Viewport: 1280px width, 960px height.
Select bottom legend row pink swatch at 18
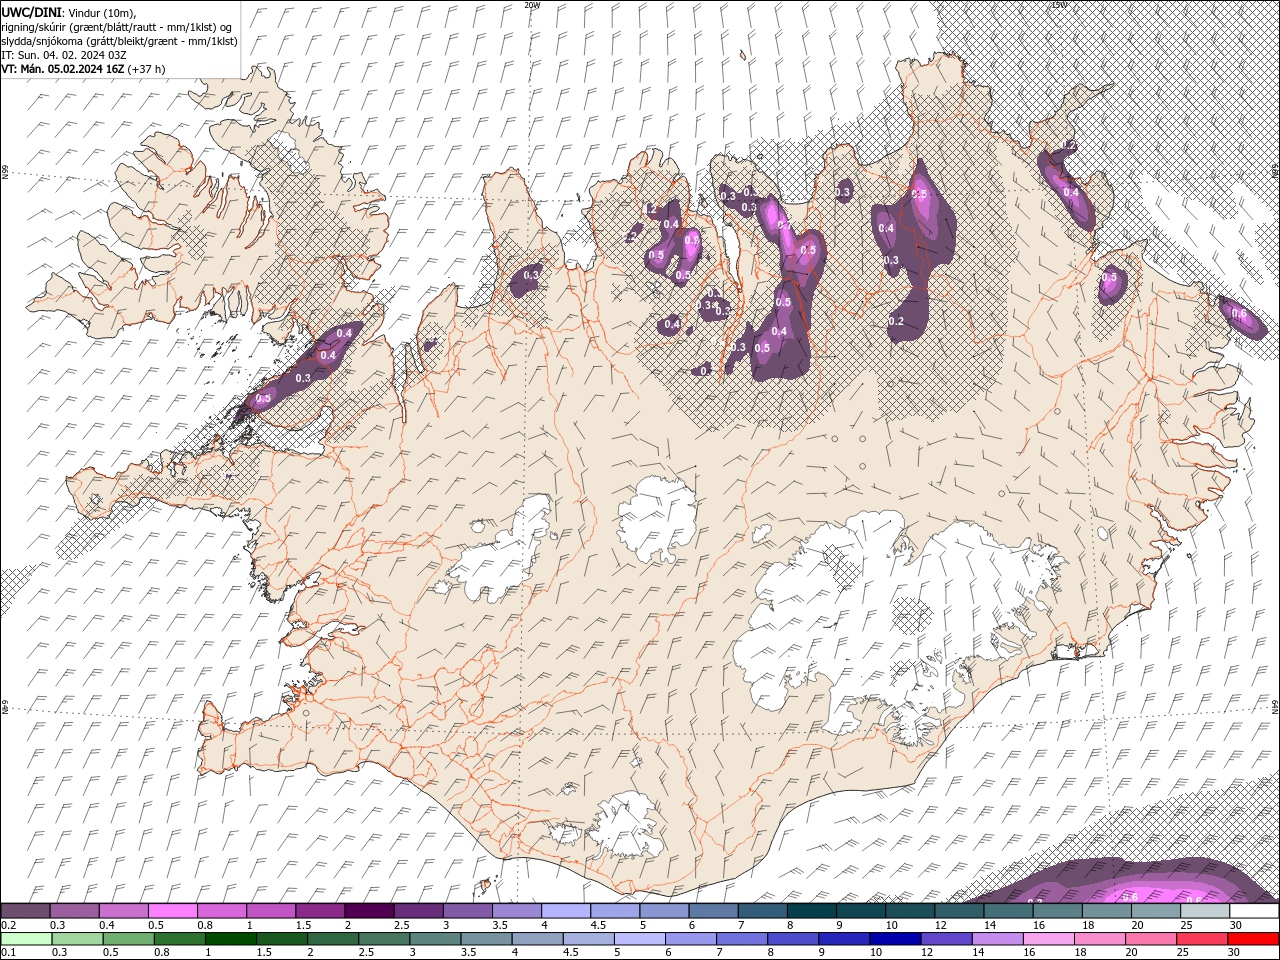pos(1099,939)
